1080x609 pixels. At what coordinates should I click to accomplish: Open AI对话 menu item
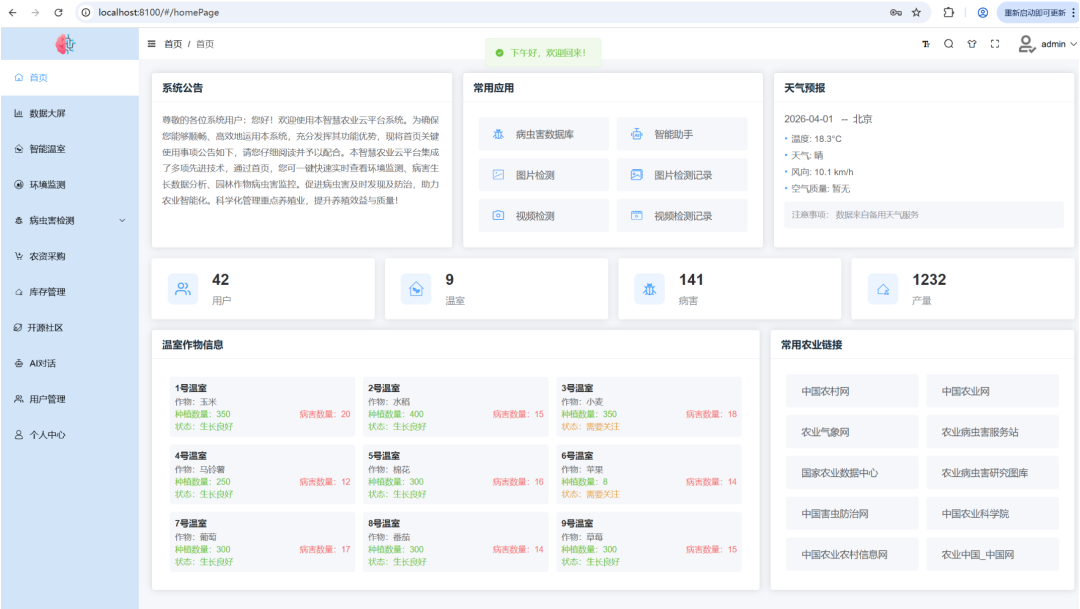[x=70, y=364]
